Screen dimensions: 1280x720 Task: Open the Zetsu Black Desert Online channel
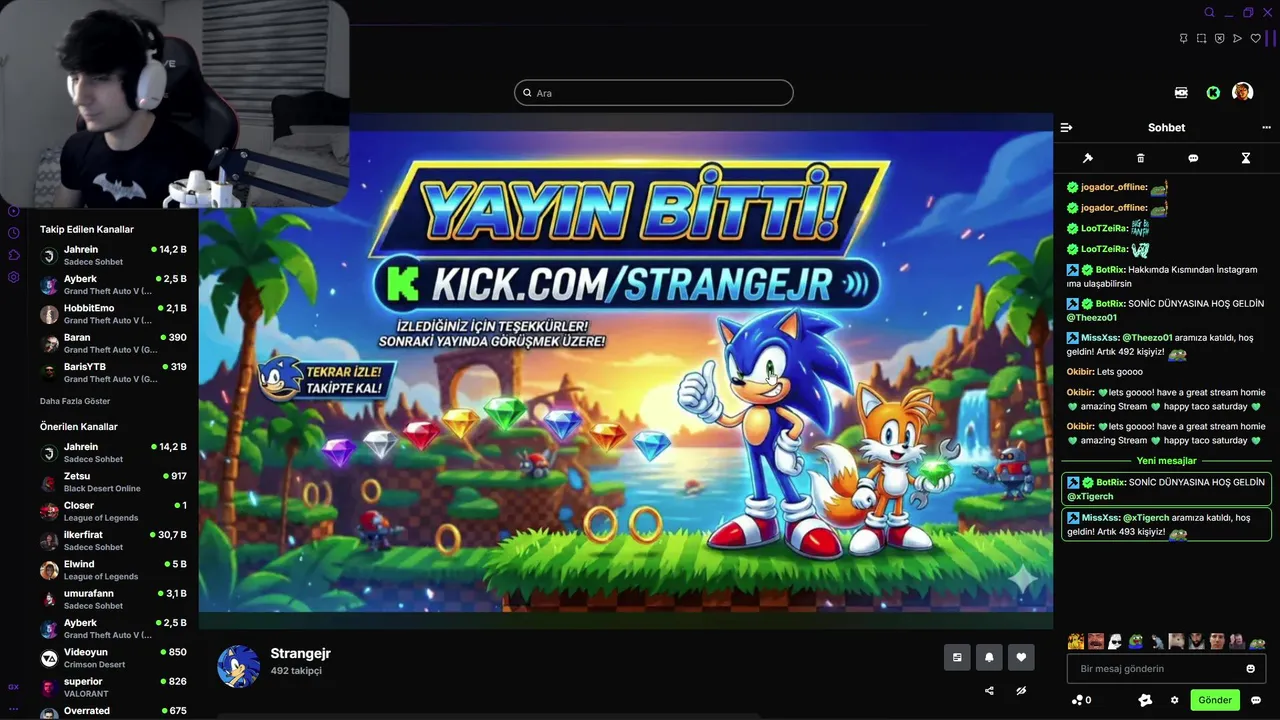pyautogui.click(x=113, y=482)
